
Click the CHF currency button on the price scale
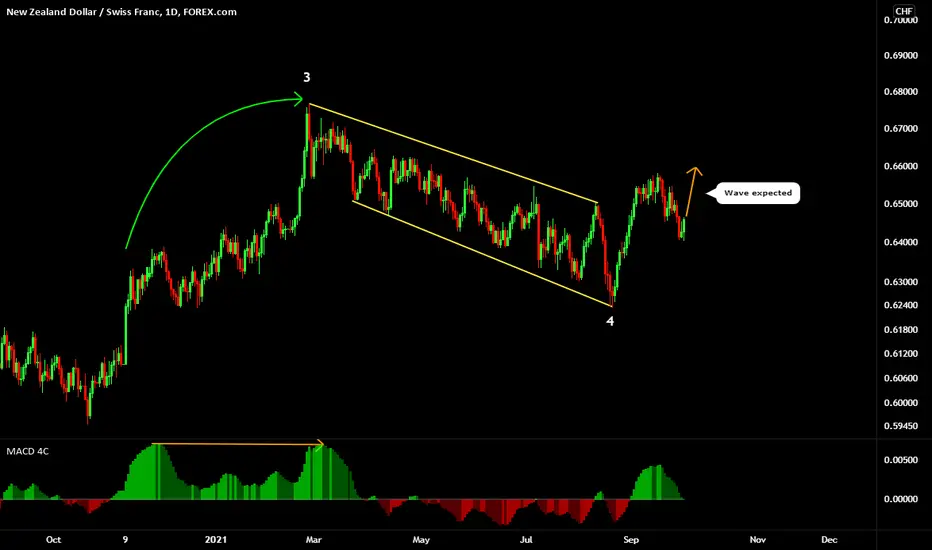click(904, 11)
